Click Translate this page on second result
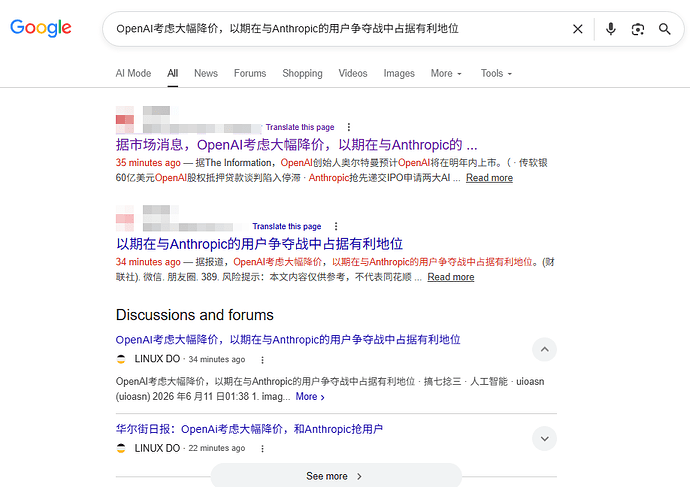This screenshot has width=690, height=487. [287, 226]
